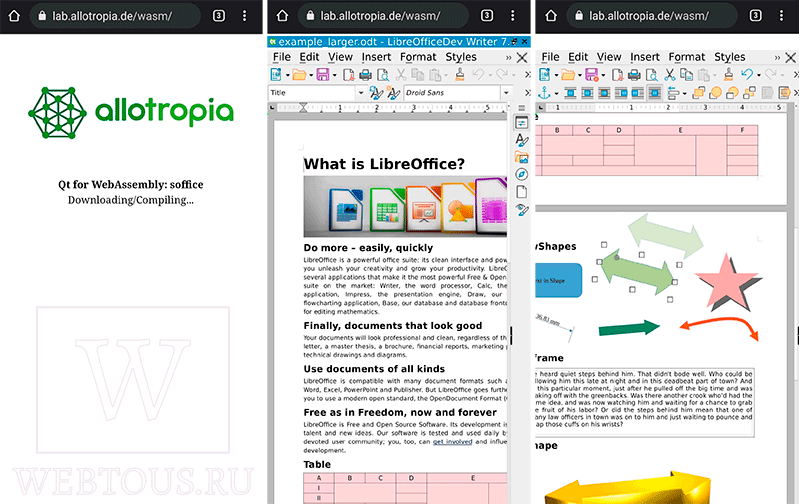The width and height of the screenshot is (799, 504).
Task: Click New document icon in example_larger.odt window
Action: coord(276,75)
